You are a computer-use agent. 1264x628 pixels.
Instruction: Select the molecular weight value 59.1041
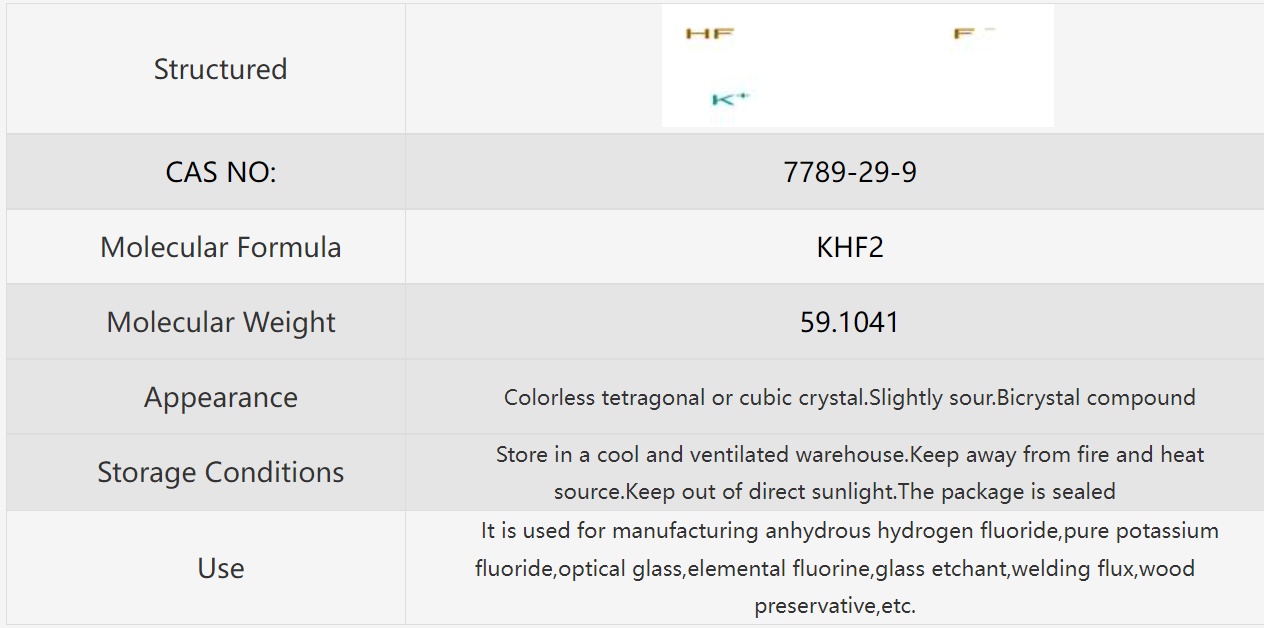click(x=849, y=322)
